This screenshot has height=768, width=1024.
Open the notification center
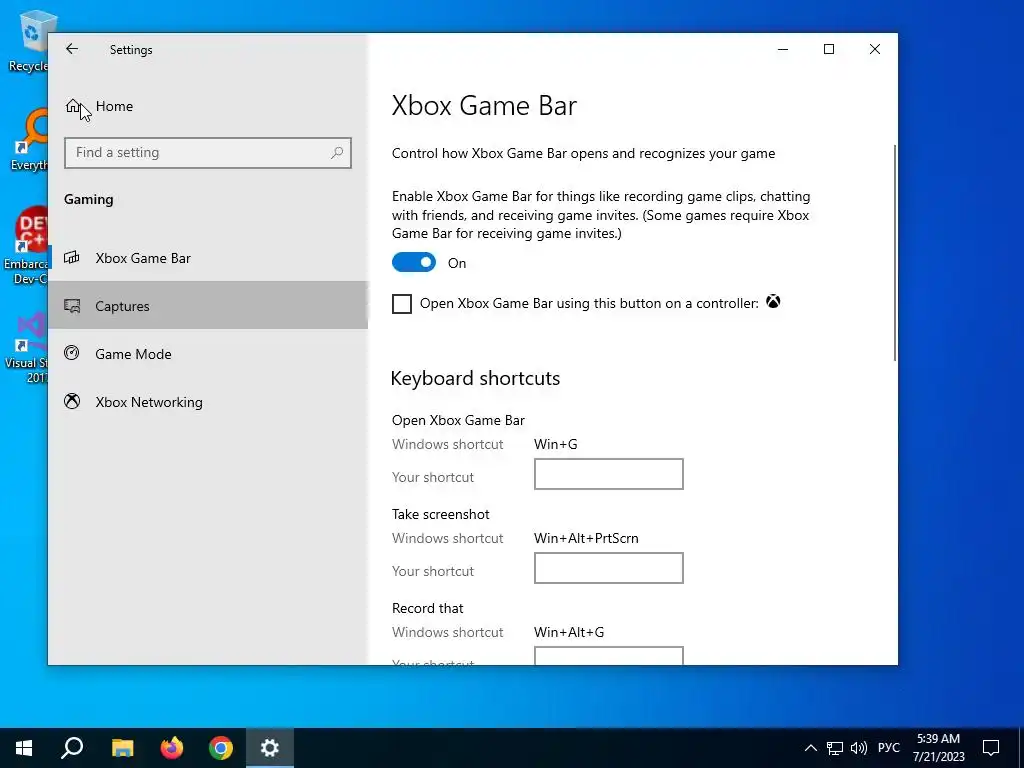pyautogui.click(x=991, y=748)
